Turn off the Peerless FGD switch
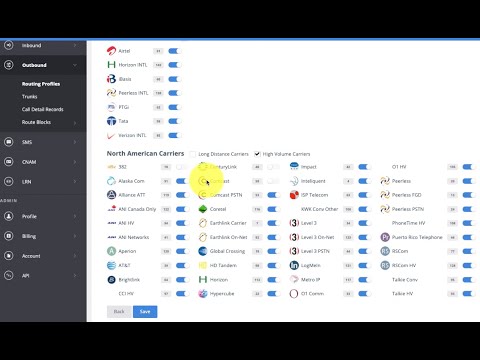This screenshot has height=360, width=480. (x=469, y=195)
